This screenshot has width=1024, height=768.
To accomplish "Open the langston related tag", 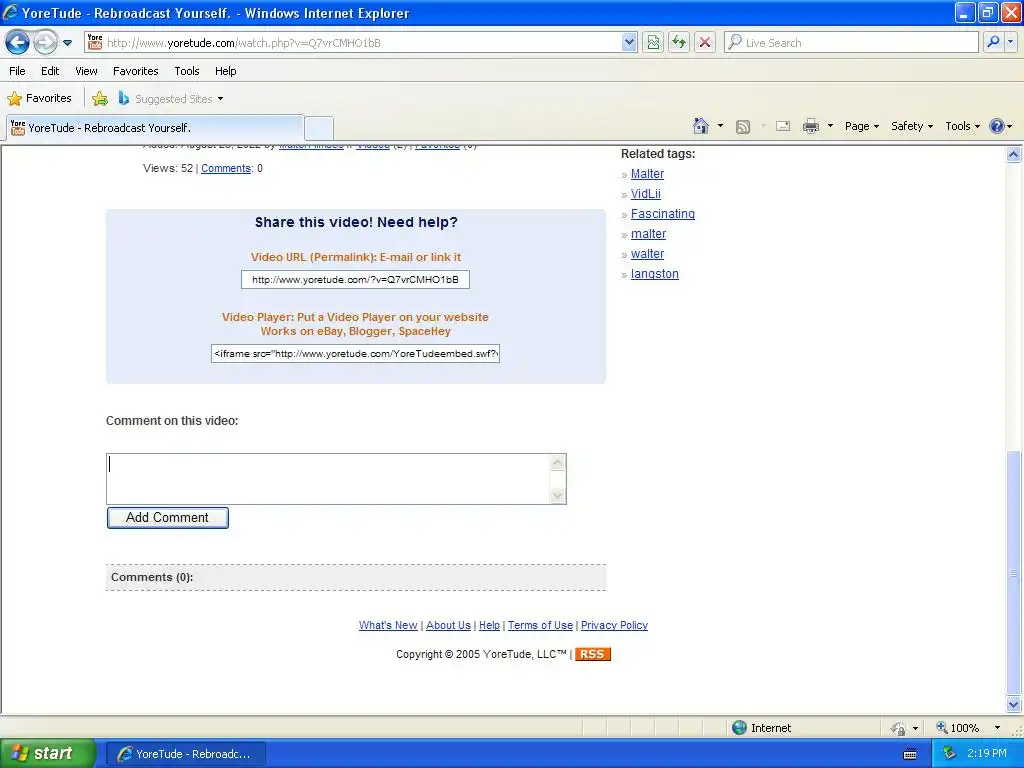I will [x=654, y=274].
